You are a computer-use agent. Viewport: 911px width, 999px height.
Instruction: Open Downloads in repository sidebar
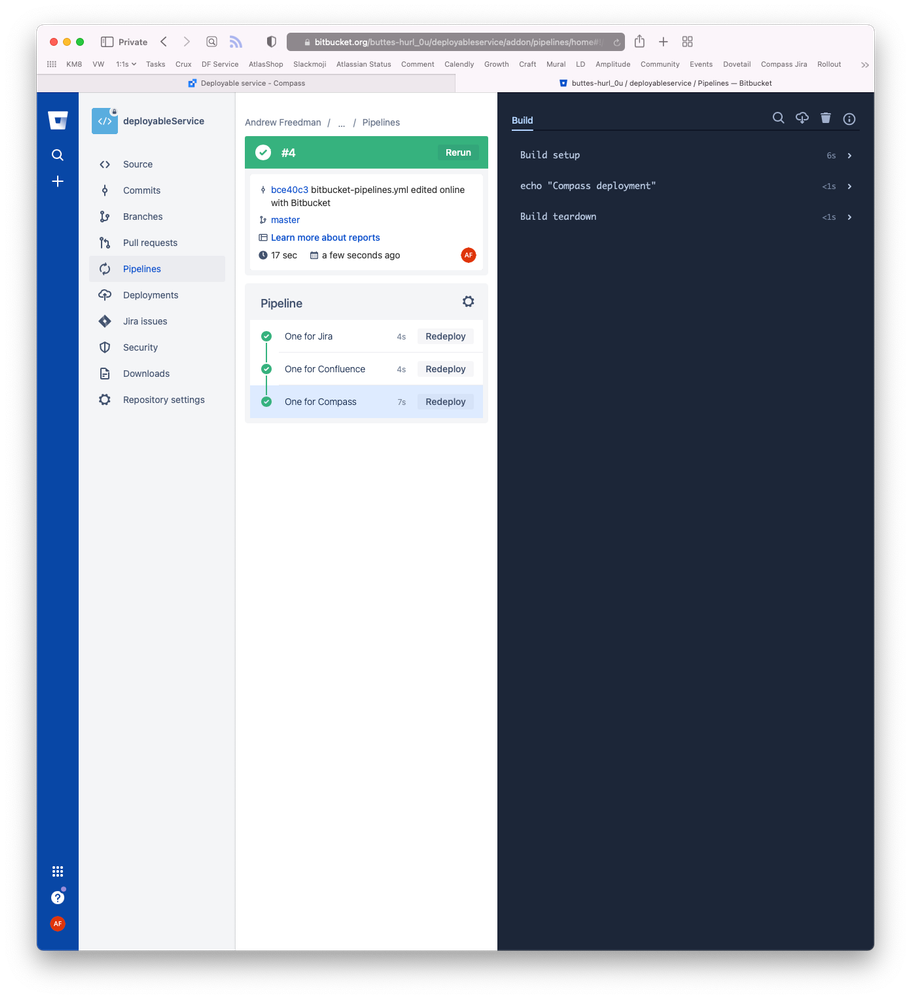pyautogui.click(x=157, y=373)
